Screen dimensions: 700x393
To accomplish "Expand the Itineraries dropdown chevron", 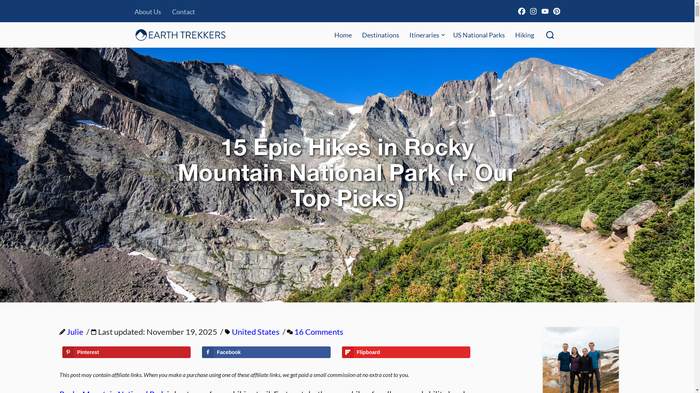I will click(x=443, y=35).
